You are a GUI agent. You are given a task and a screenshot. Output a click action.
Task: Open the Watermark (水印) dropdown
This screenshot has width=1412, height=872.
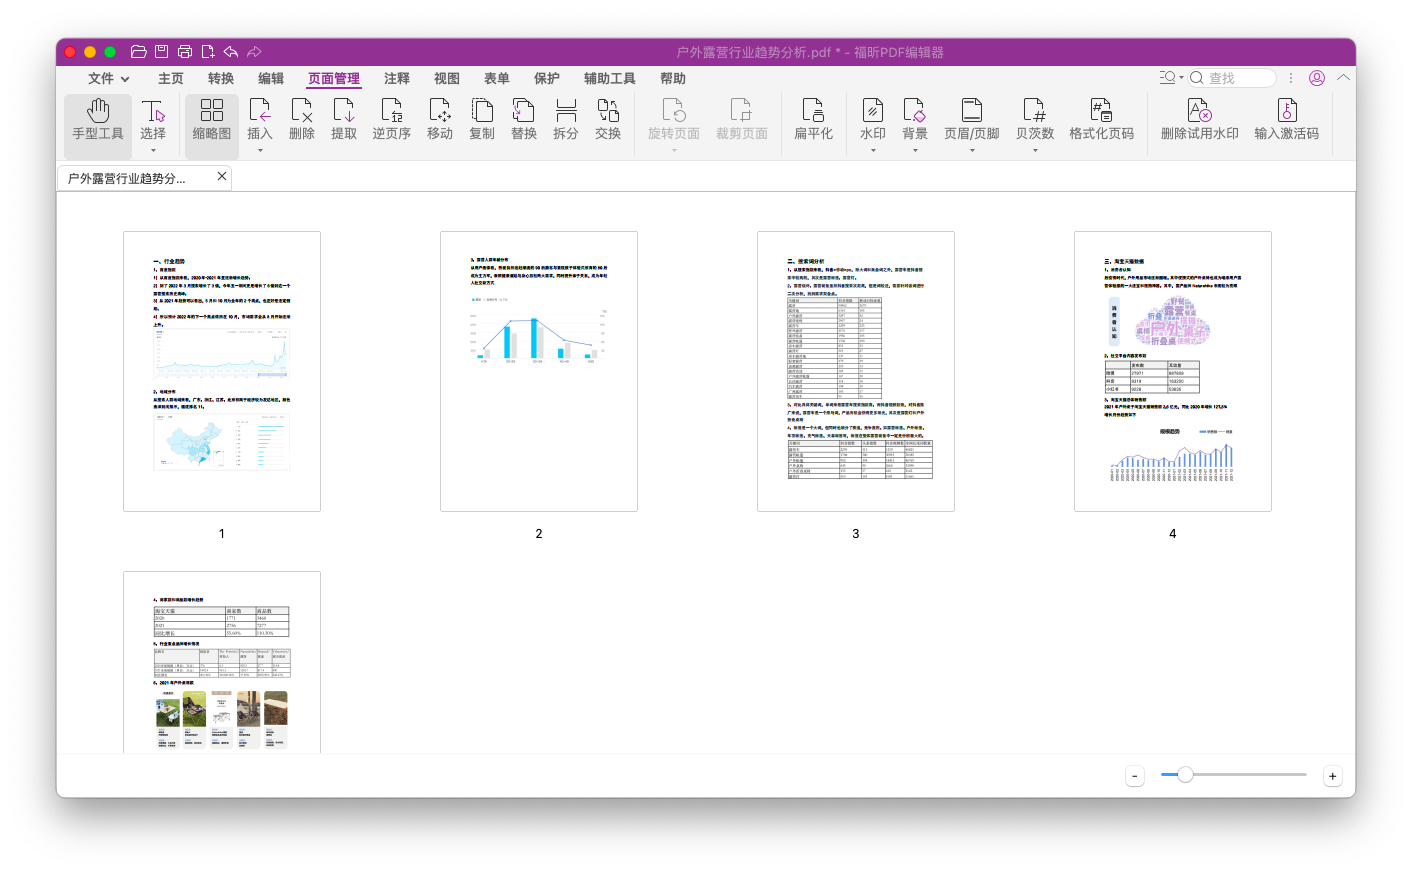873,151
